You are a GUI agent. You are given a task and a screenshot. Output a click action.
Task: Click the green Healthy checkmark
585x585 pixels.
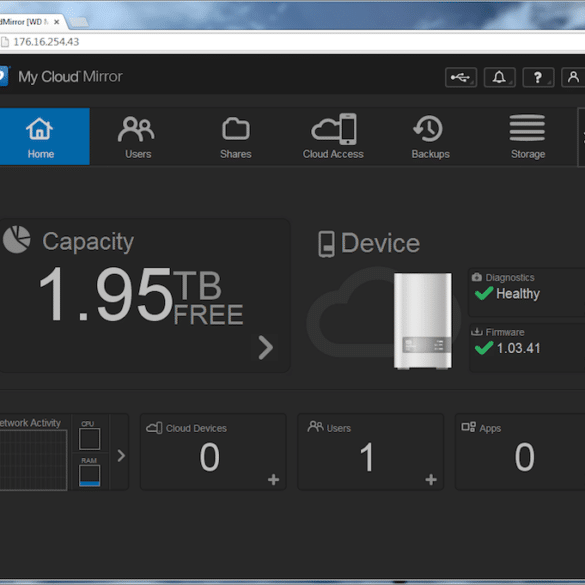pos(484,293)
